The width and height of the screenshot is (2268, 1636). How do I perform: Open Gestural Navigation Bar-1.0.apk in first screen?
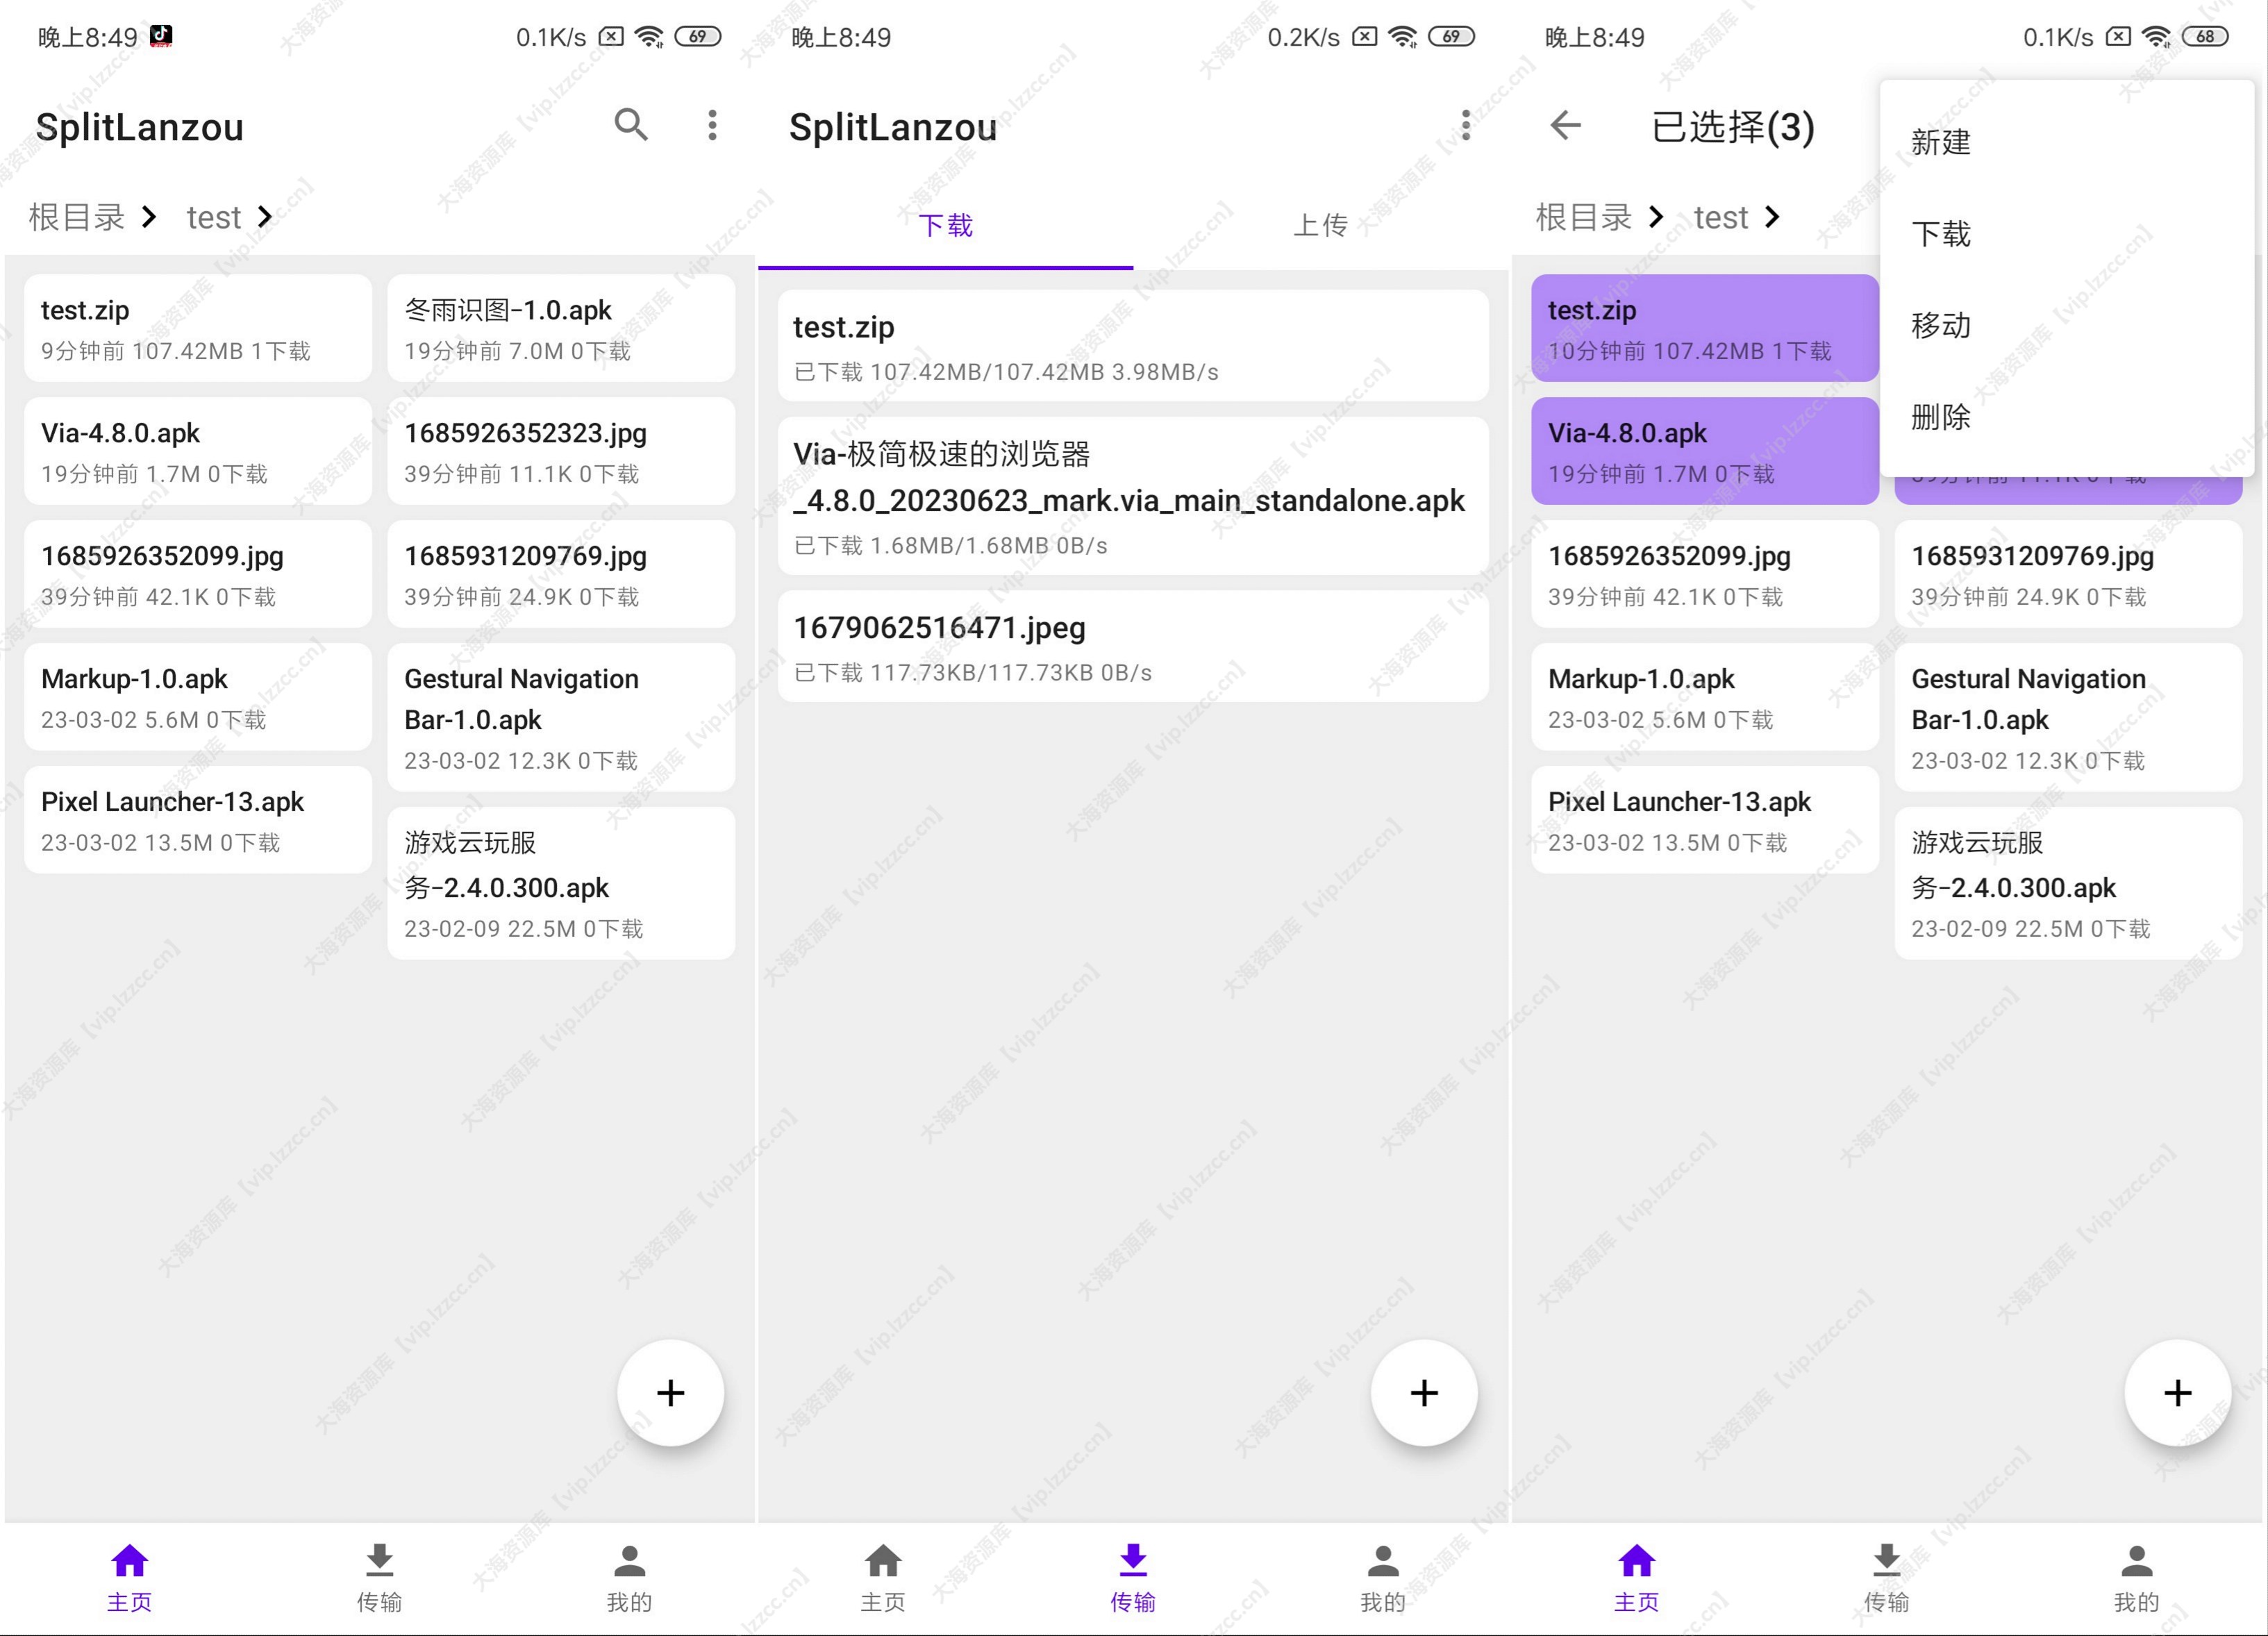(561, 718)
